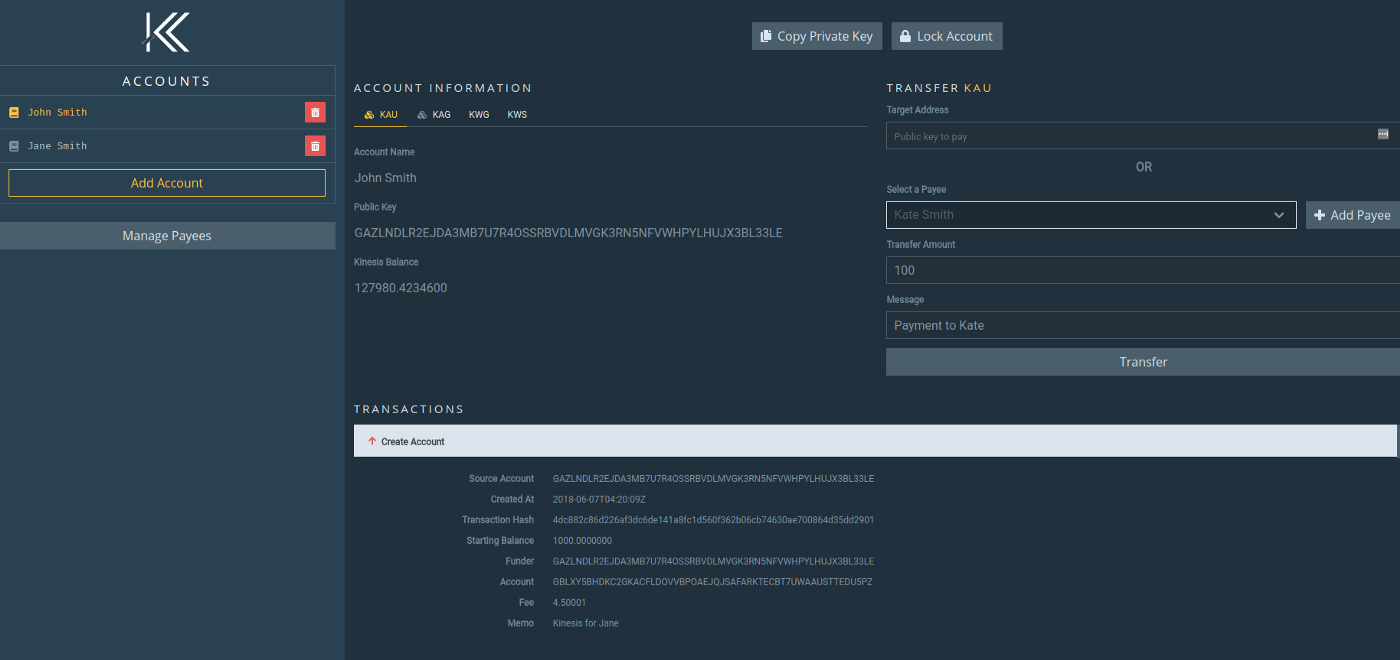Click the wallet icon beside John Smith
This screenshot has height=660, width=1400.
(x=14, y=113)
